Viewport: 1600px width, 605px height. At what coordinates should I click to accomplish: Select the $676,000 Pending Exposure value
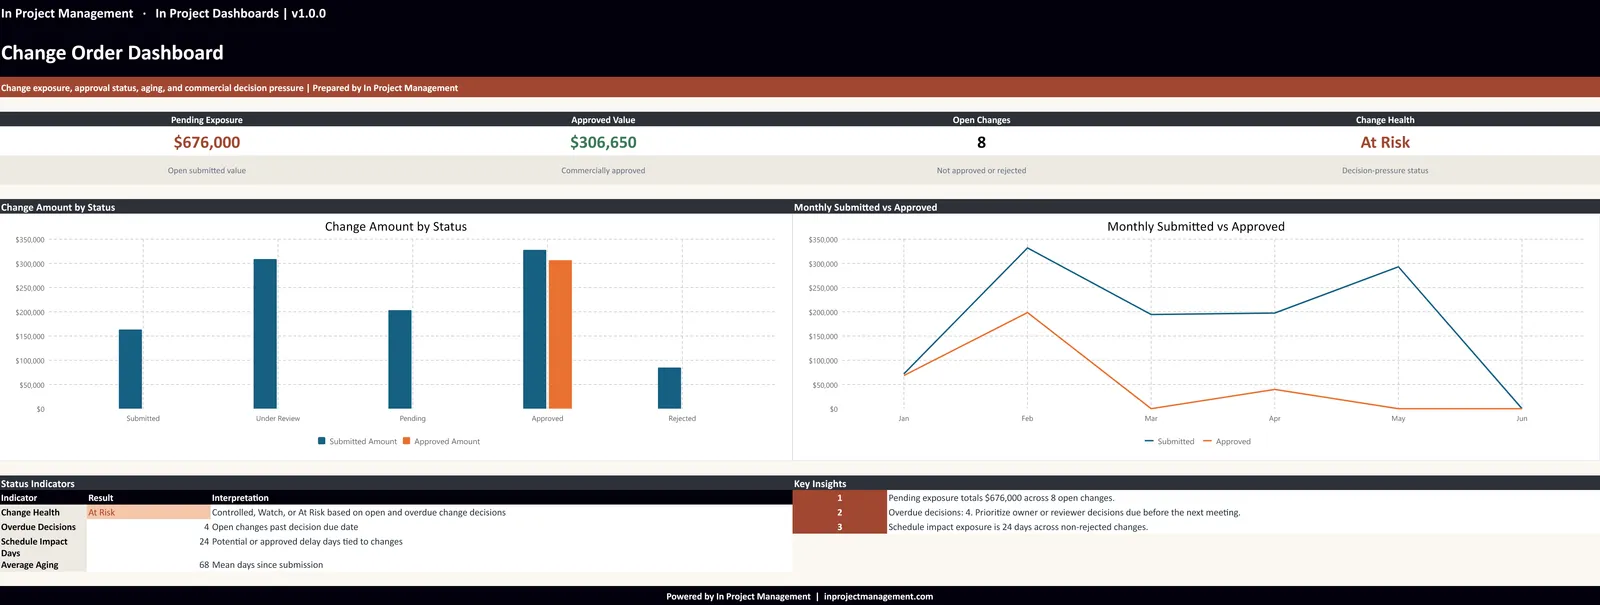(x=207, y=142)
